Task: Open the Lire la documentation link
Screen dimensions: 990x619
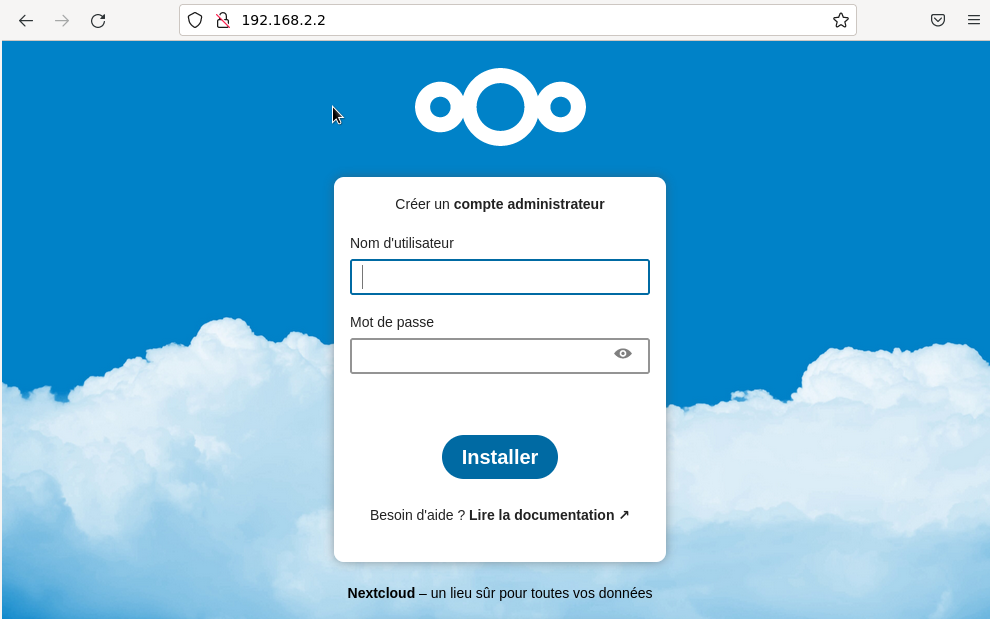Action: 549,515
